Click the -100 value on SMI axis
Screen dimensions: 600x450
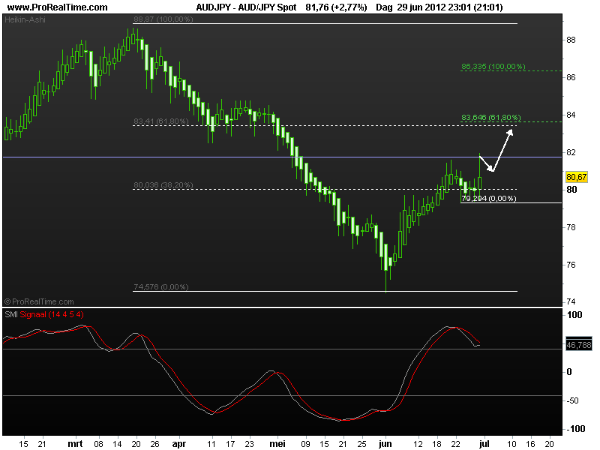click(575, 429)
